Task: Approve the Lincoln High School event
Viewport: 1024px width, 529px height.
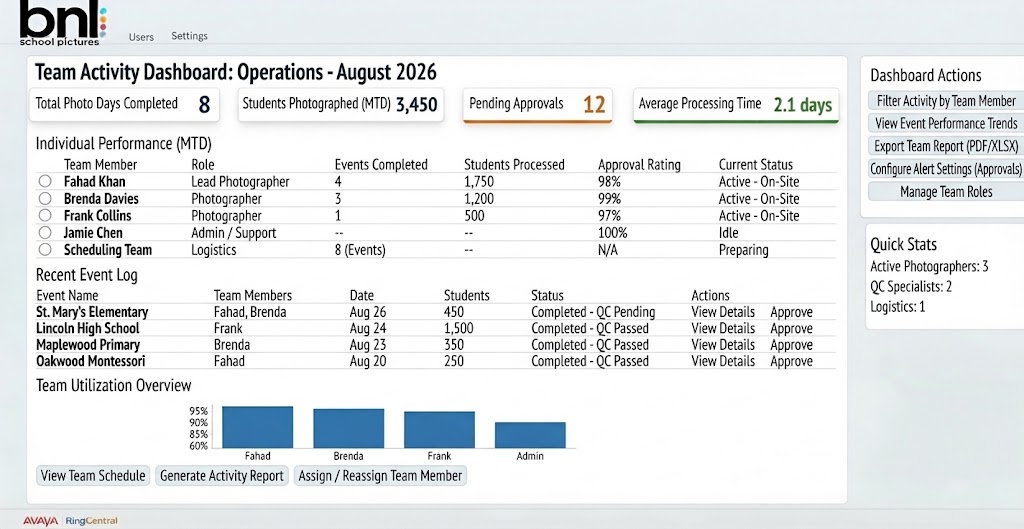Action: [792, 329]
